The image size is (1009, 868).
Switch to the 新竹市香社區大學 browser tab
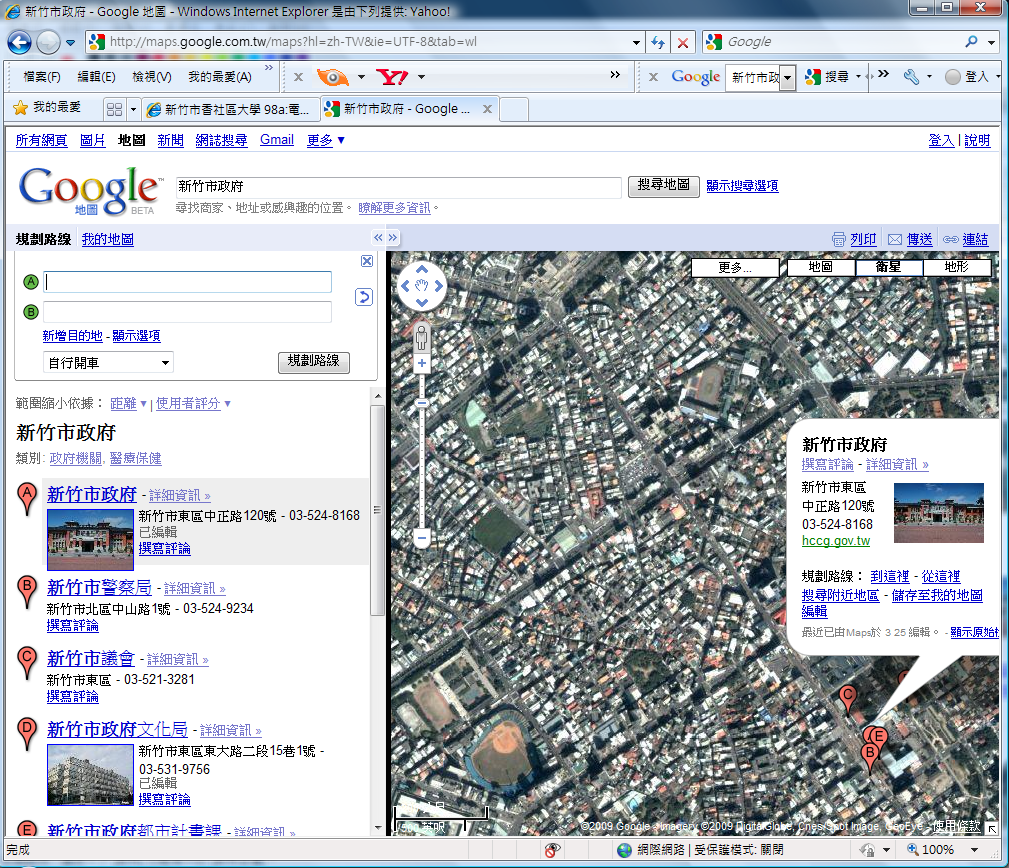click(x=230, y=109)
